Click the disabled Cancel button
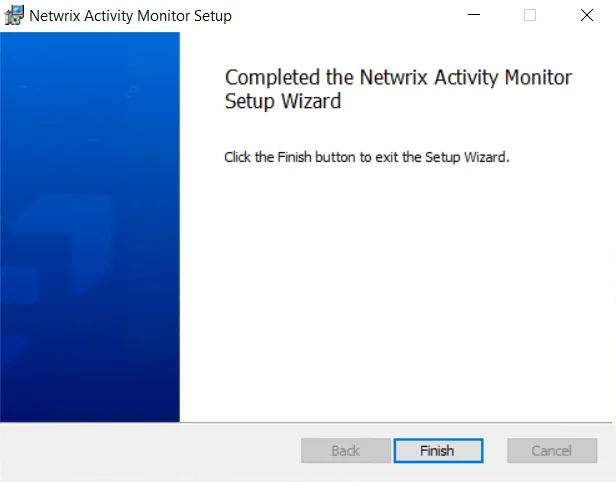 click(552, 451)
